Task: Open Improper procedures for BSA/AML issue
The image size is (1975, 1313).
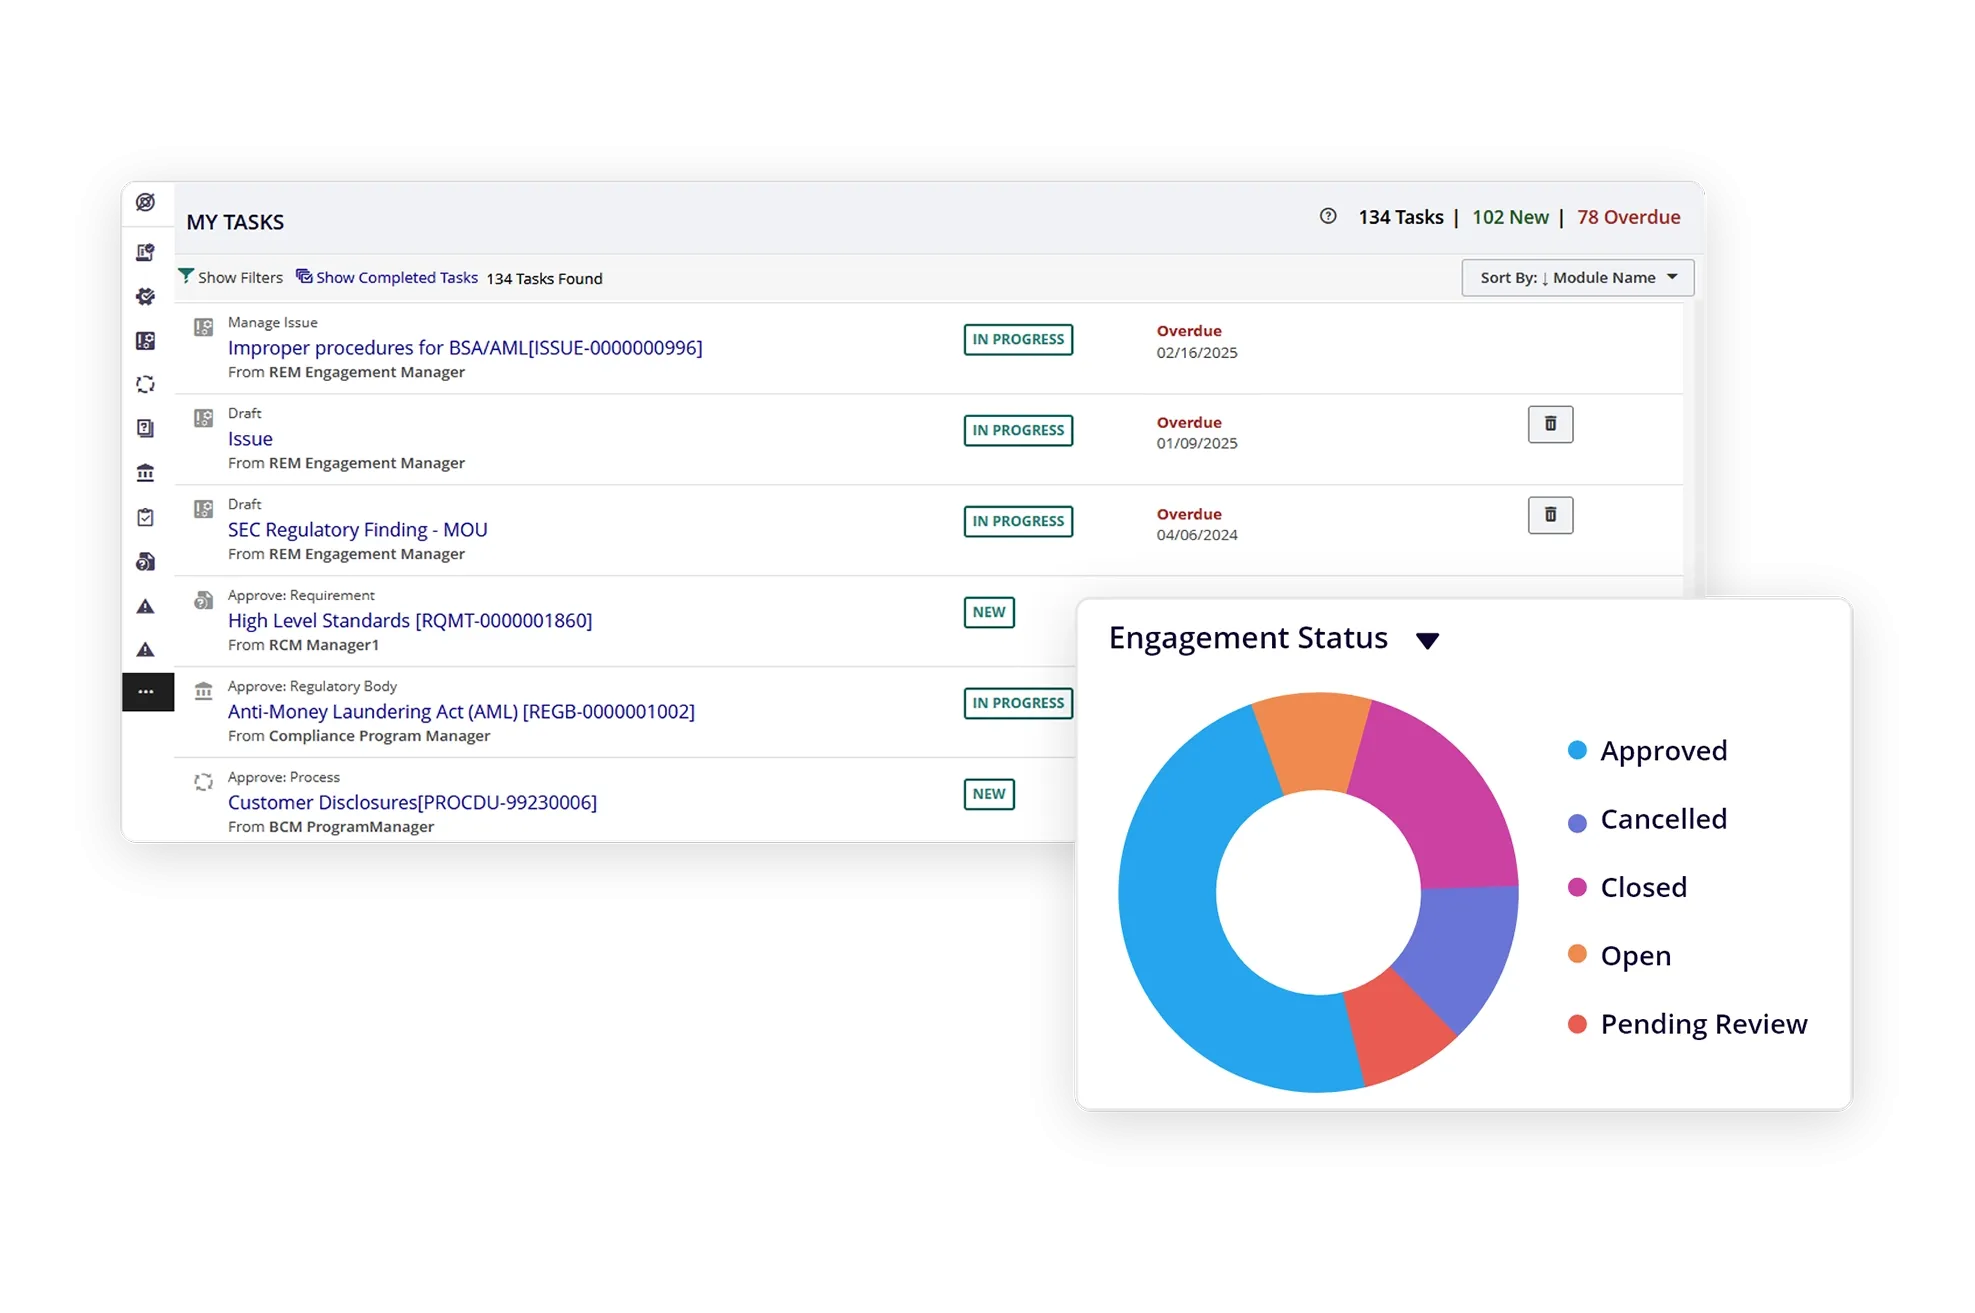Action: tap(465, 348)
